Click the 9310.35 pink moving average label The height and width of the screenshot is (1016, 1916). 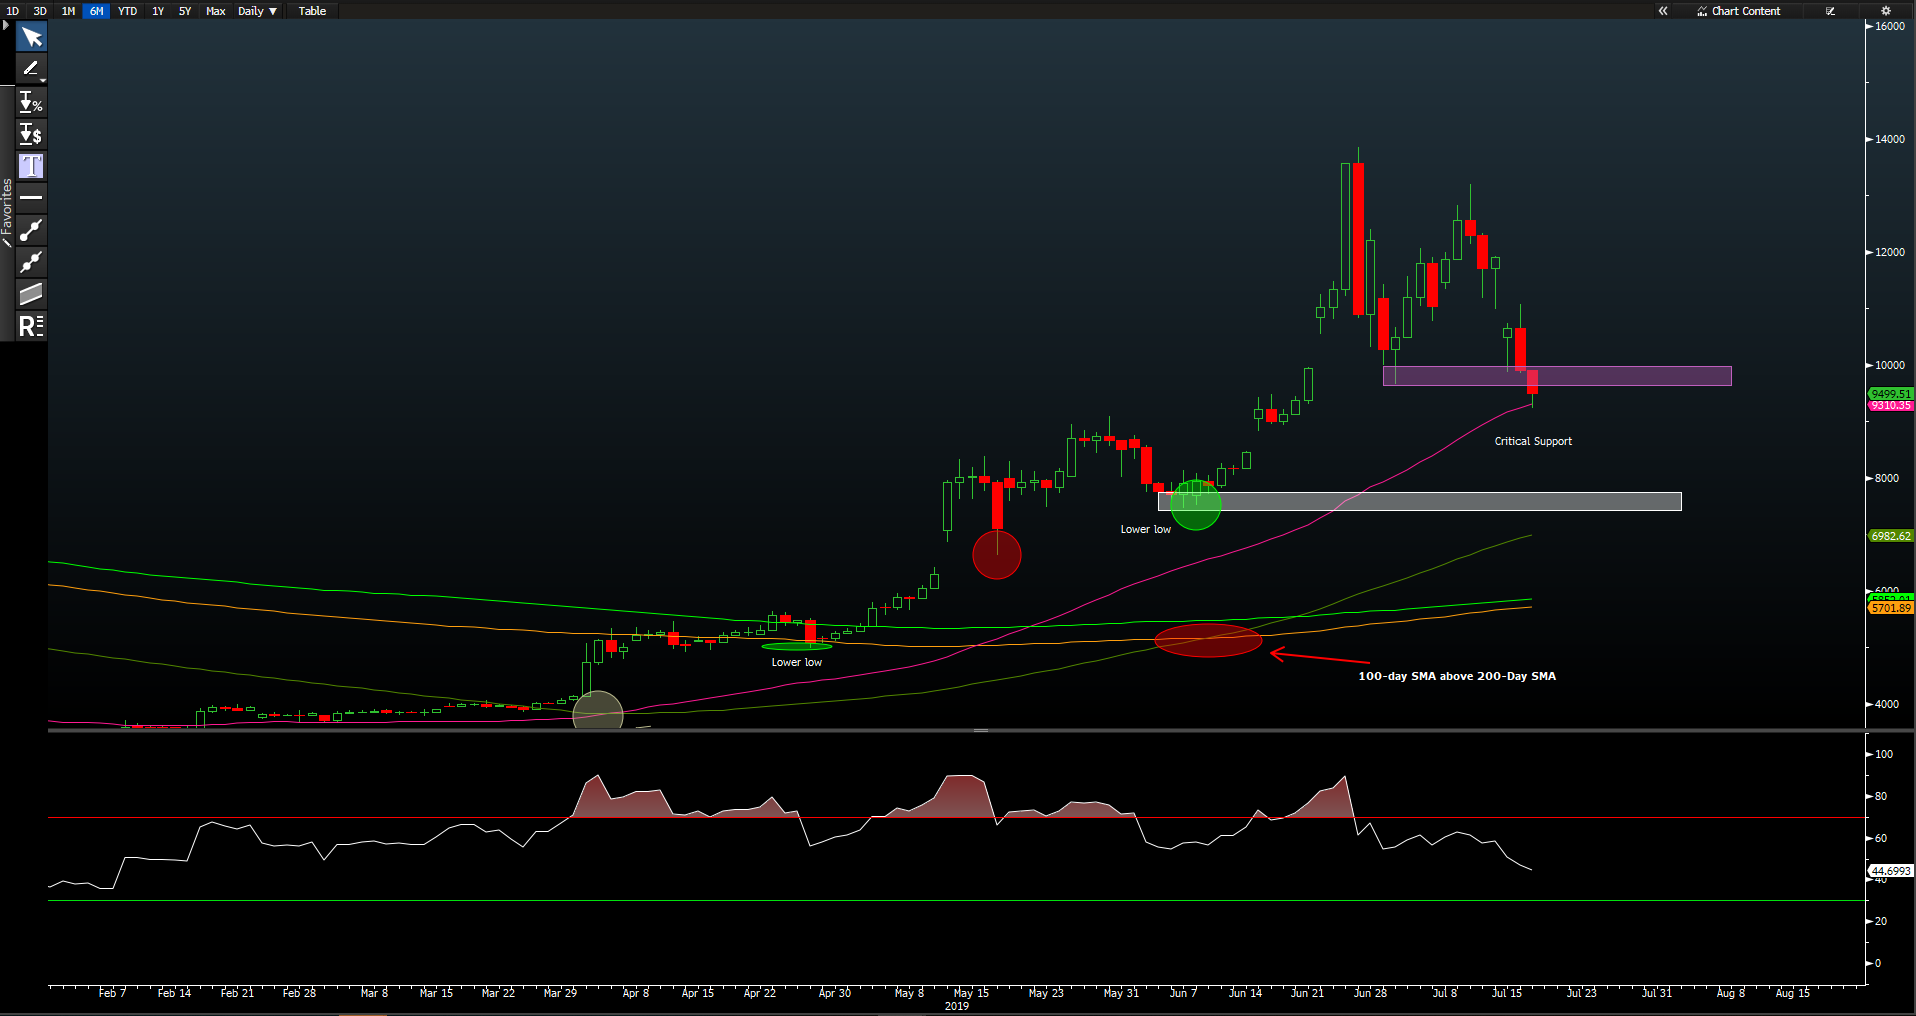[1891, 405]
